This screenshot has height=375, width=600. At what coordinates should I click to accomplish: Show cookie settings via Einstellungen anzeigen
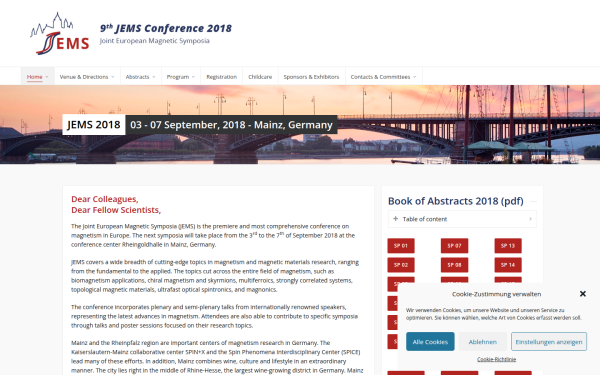[x=549, y=342]
